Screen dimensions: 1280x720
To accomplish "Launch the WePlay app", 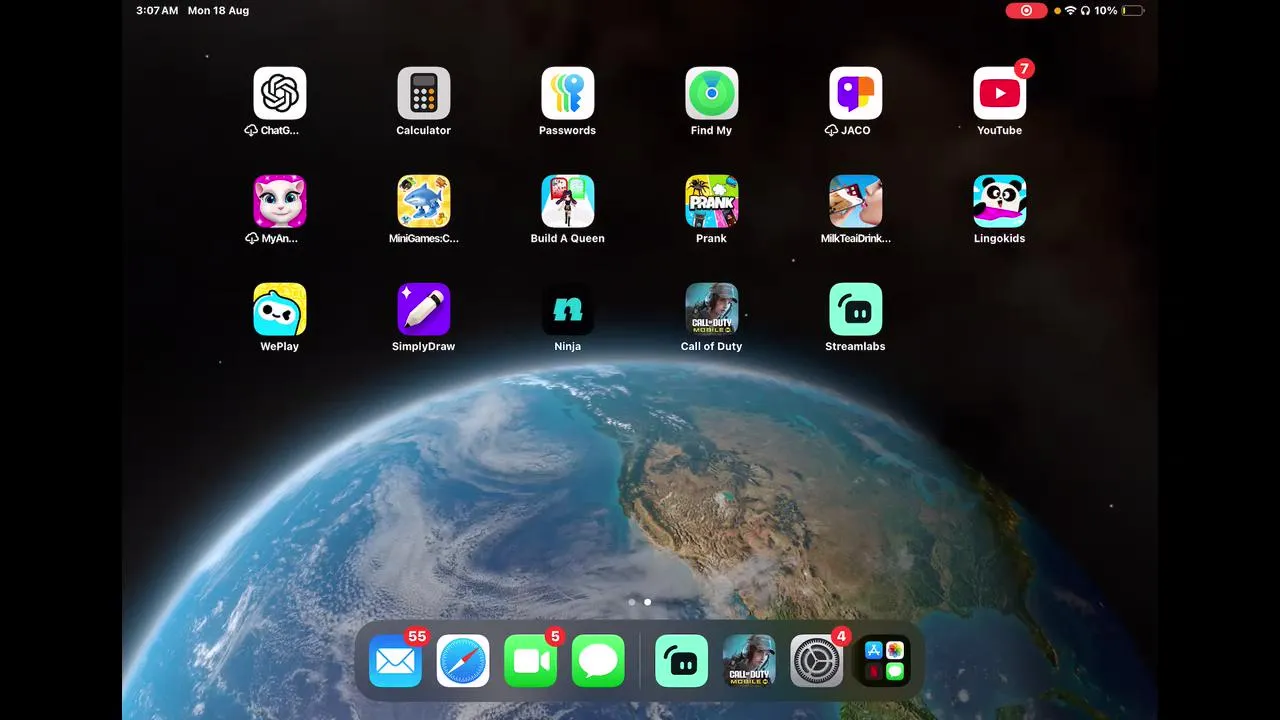I will click(280, 309).
